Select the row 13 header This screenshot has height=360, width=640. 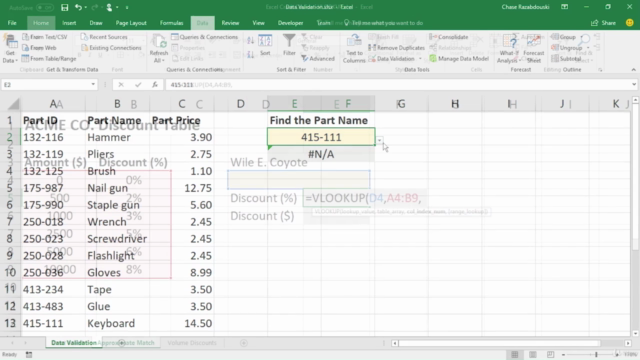[10, 323]
